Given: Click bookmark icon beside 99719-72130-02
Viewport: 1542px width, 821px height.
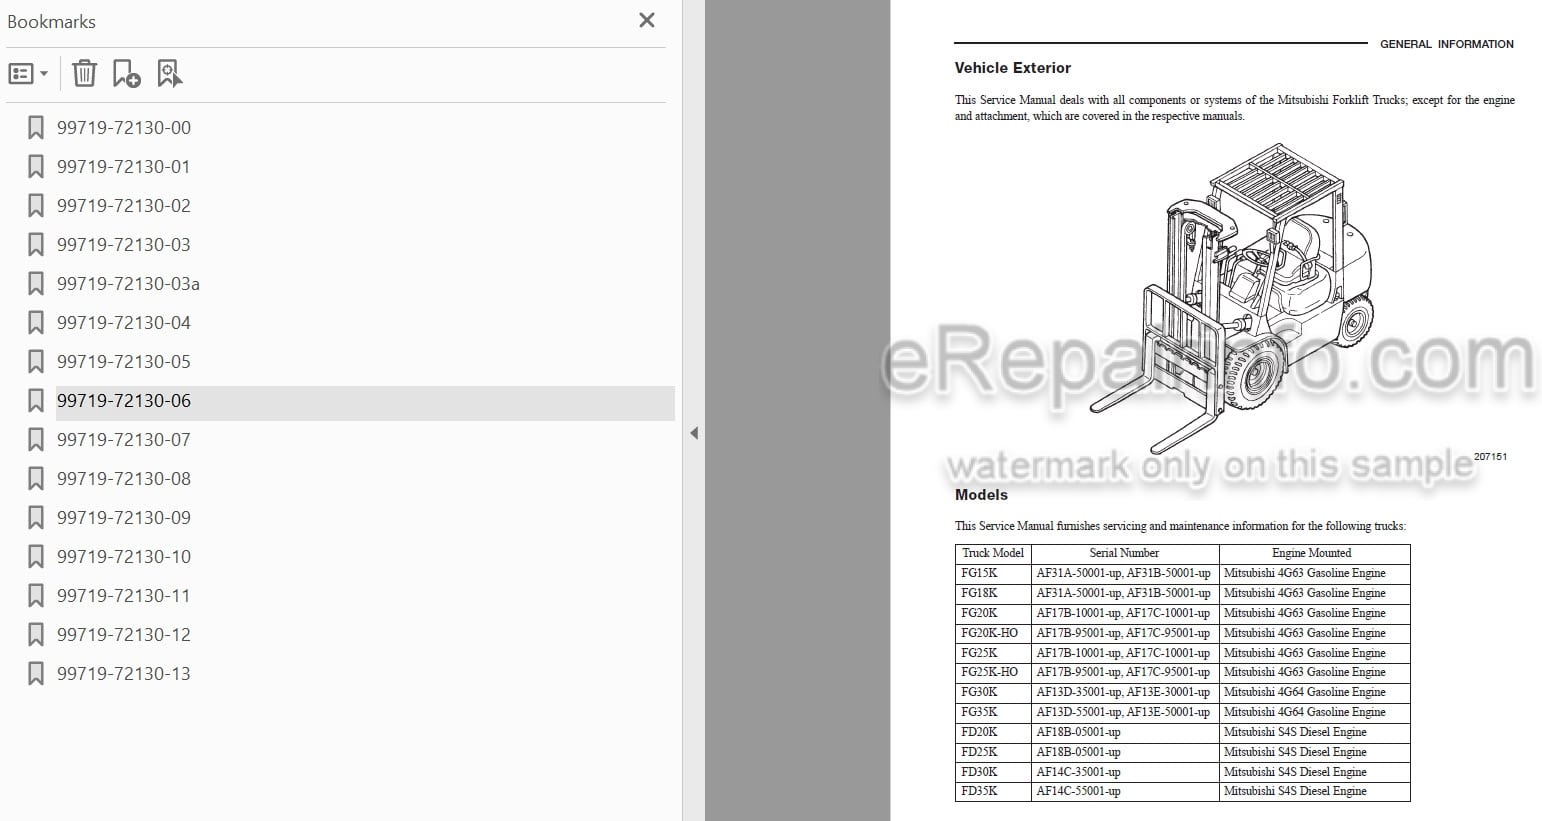Looking at the screenshot, I should point(36,205).
